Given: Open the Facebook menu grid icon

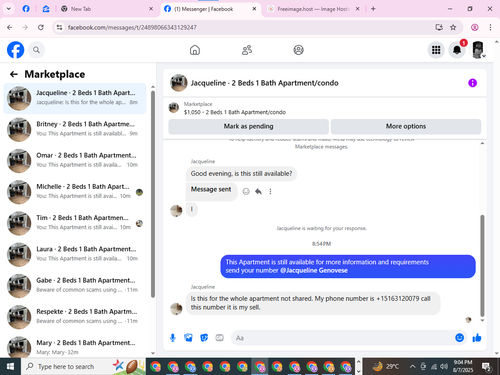Looking at the screenshot, I should pyautogui.click(x=436, y=50).
